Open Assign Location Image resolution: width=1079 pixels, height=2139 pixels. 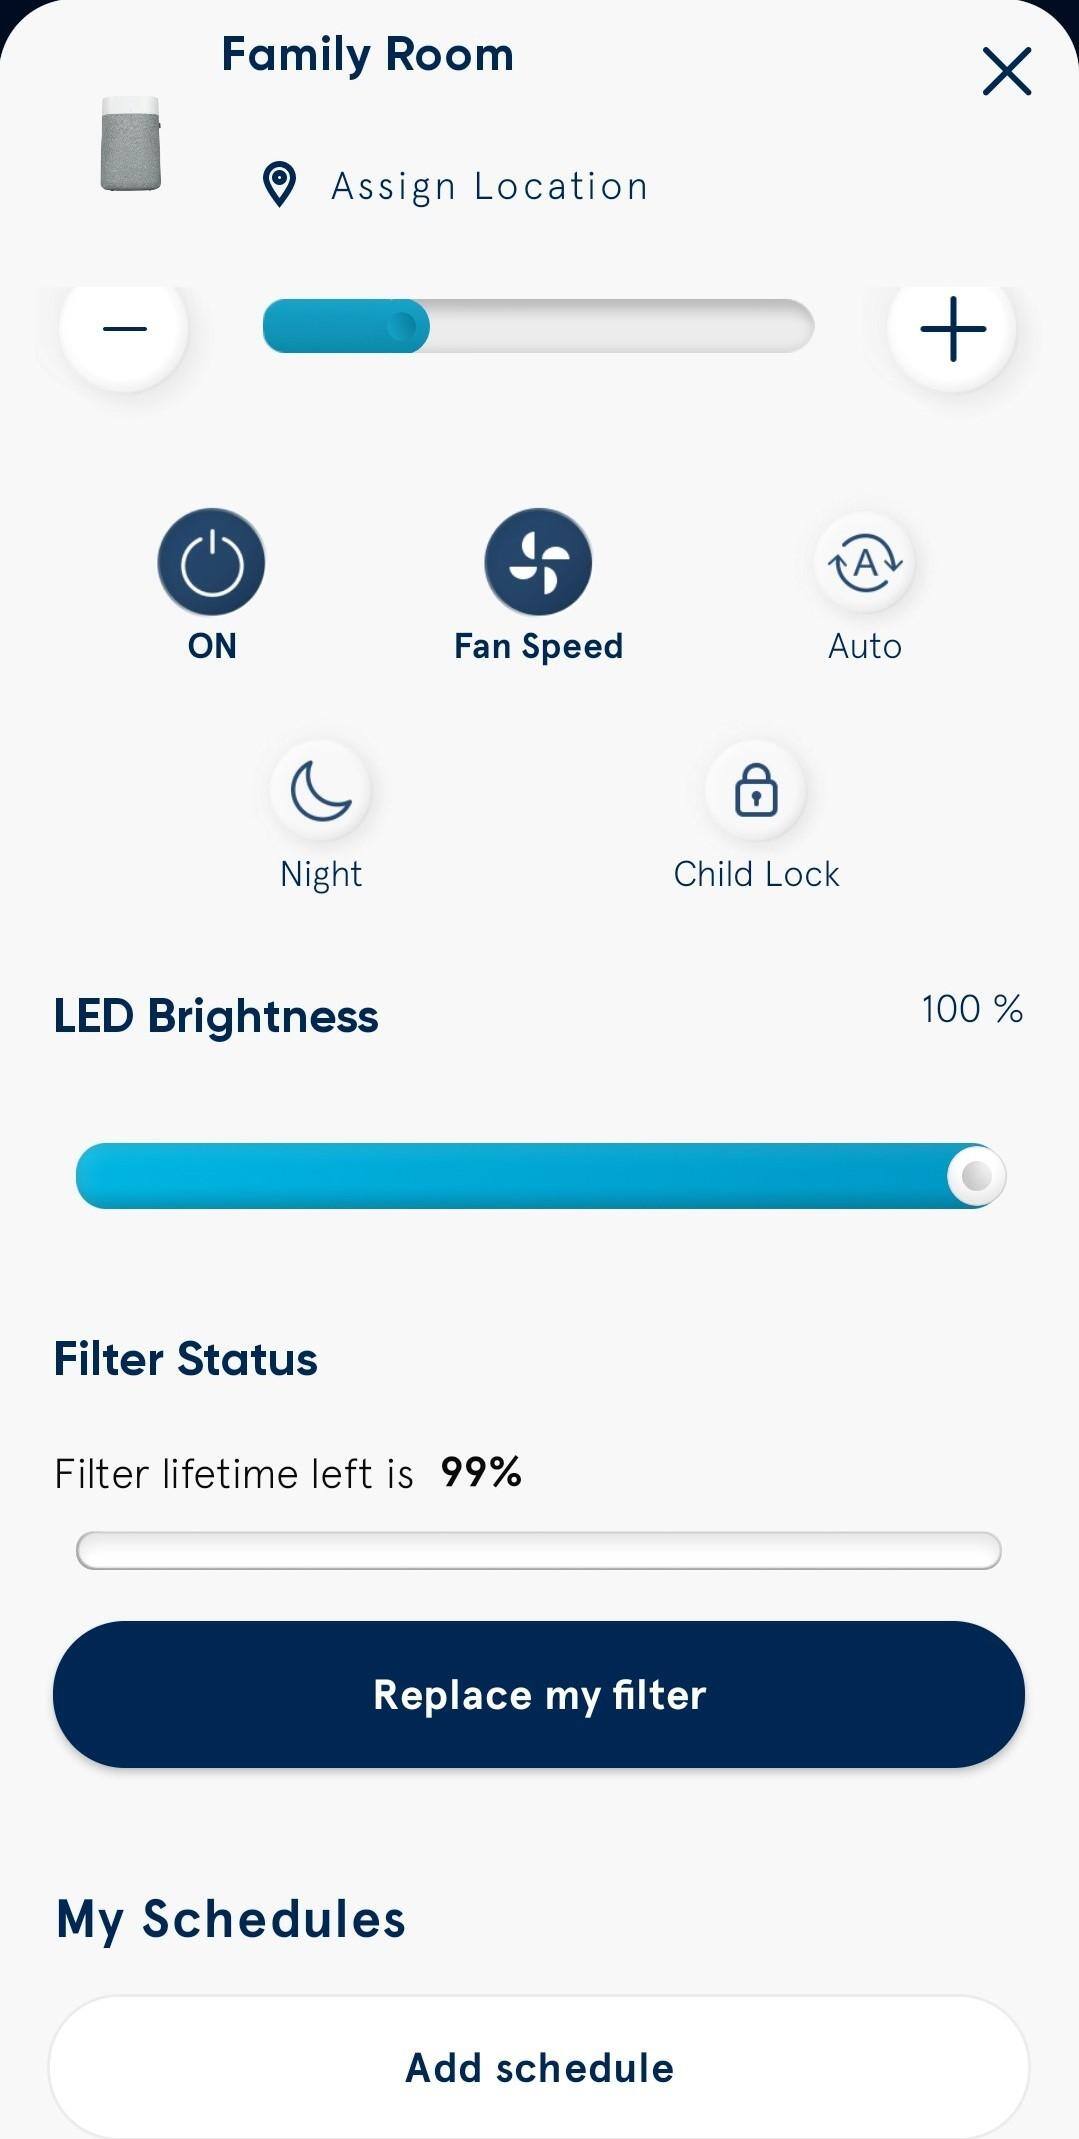490,187
